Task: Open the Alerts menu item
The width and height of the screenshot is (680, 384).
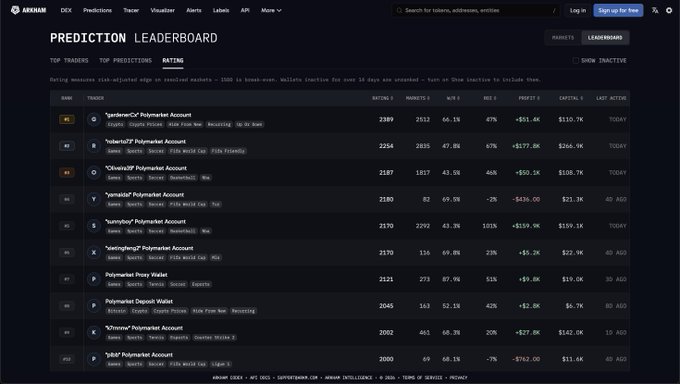Action: (194, 10)
